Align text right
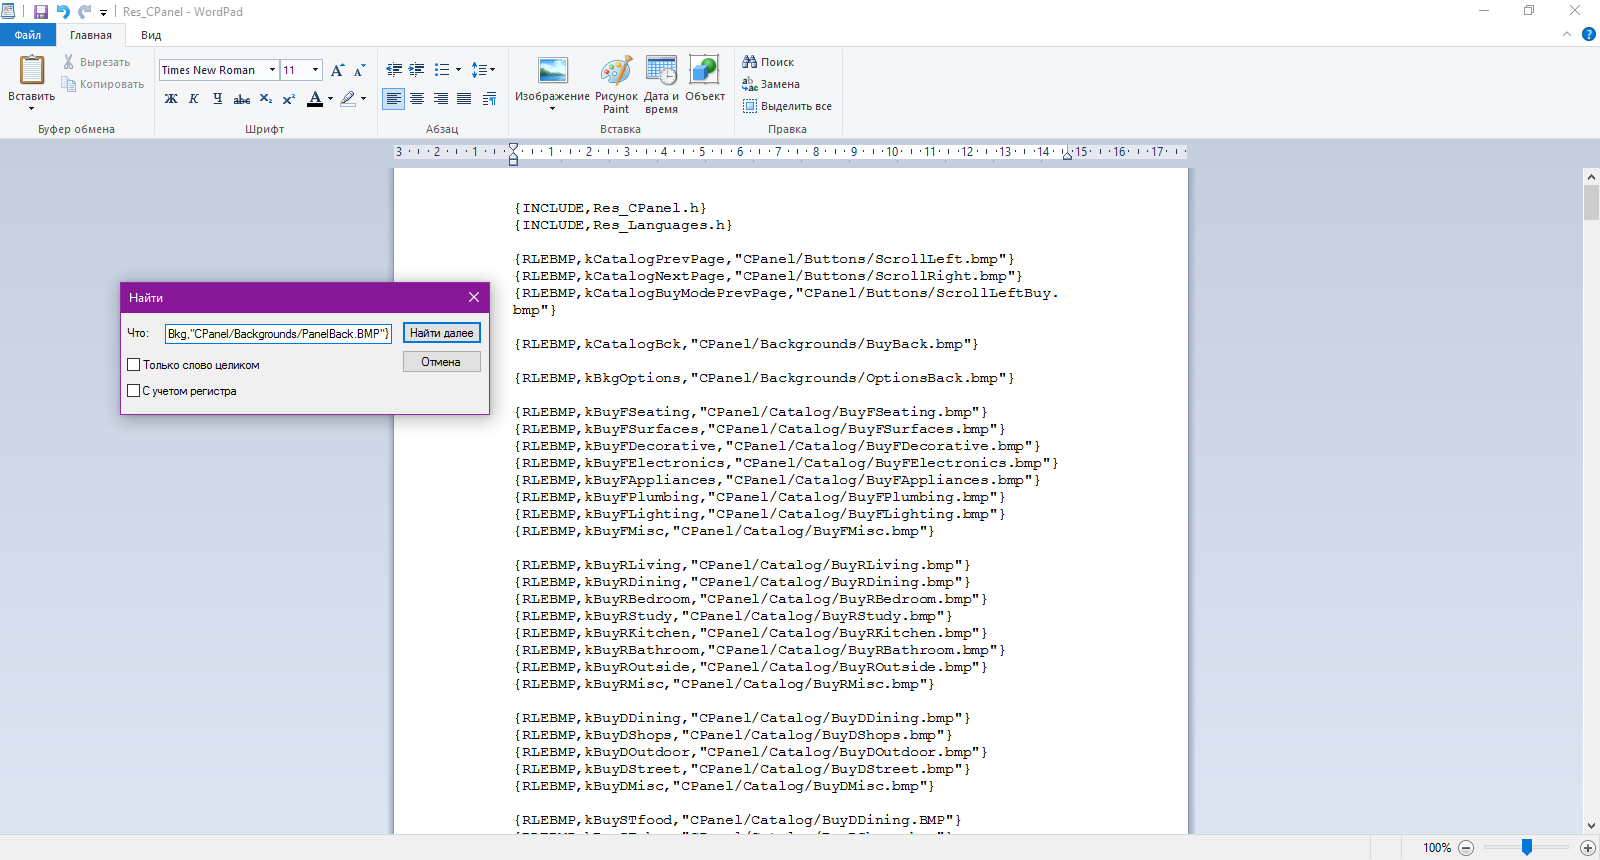This screenshot has width=1600, height=860. [x=441, y=98]
